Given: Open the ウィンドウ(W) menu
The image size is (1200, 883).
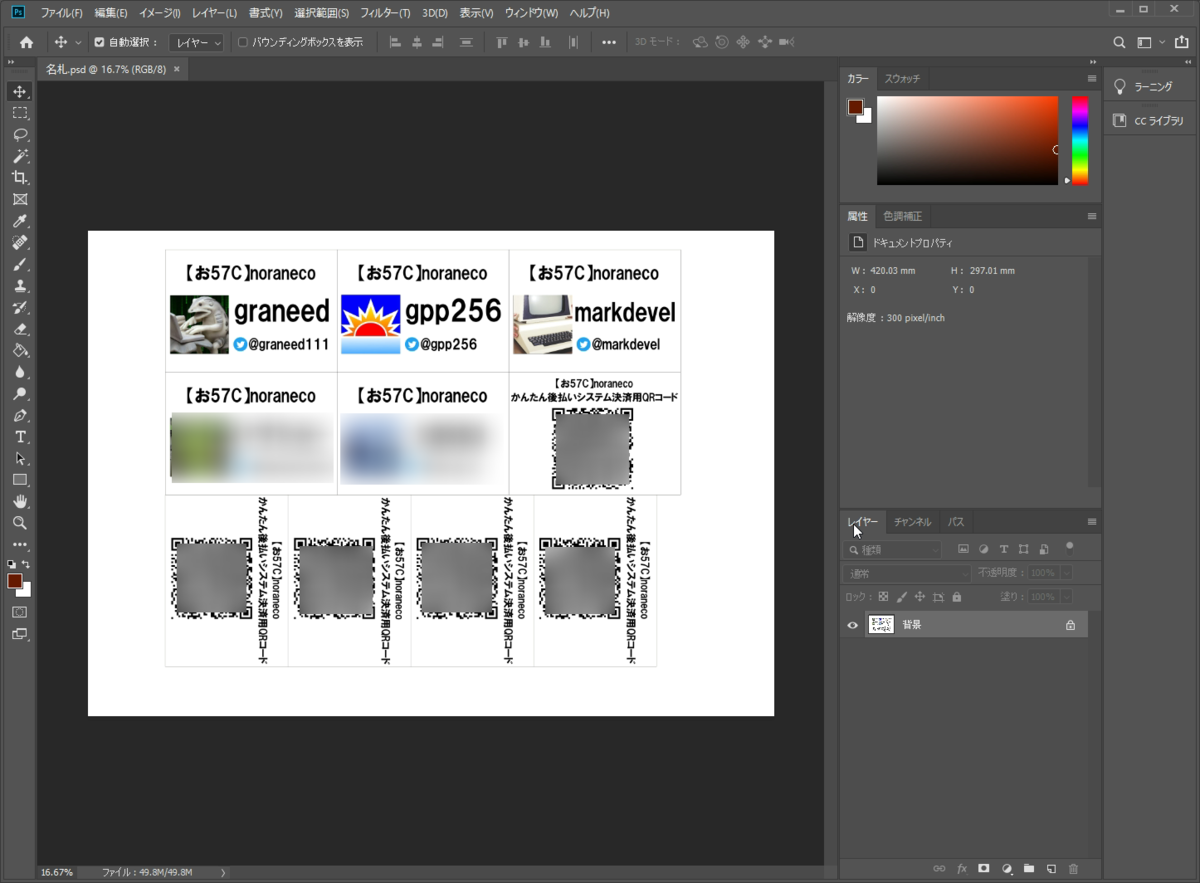Looking at the screenshot, I should pyautogui.click(x=531, y=13).
